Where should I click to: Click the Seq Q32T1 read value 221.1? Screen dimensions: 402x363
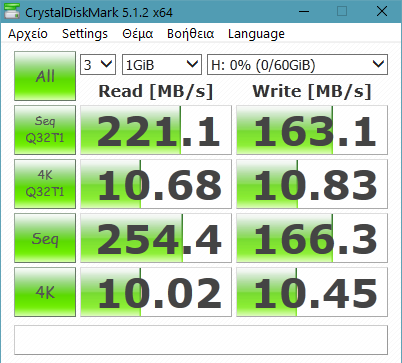(156, 130)
